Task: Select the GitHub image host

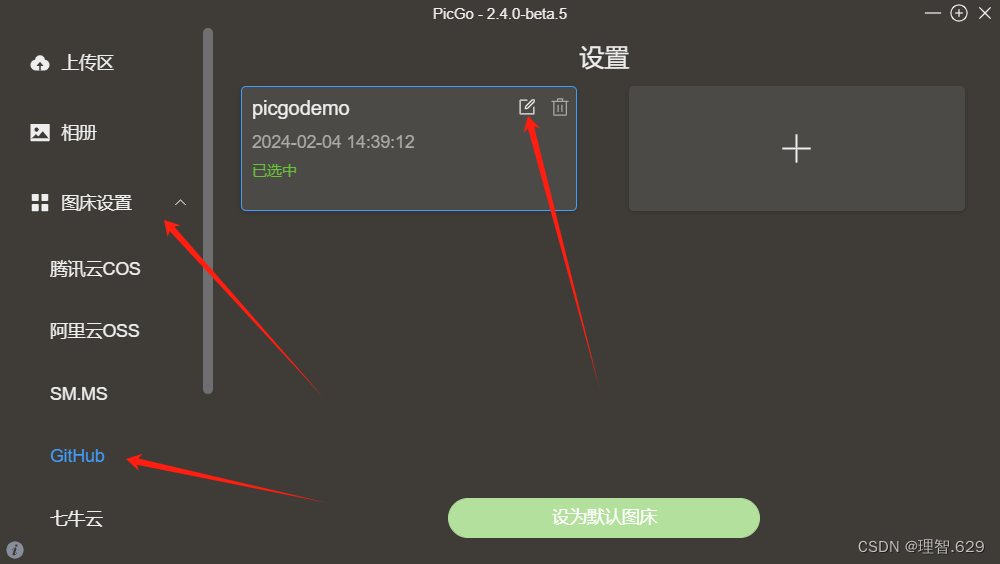Action: point(77,456)
